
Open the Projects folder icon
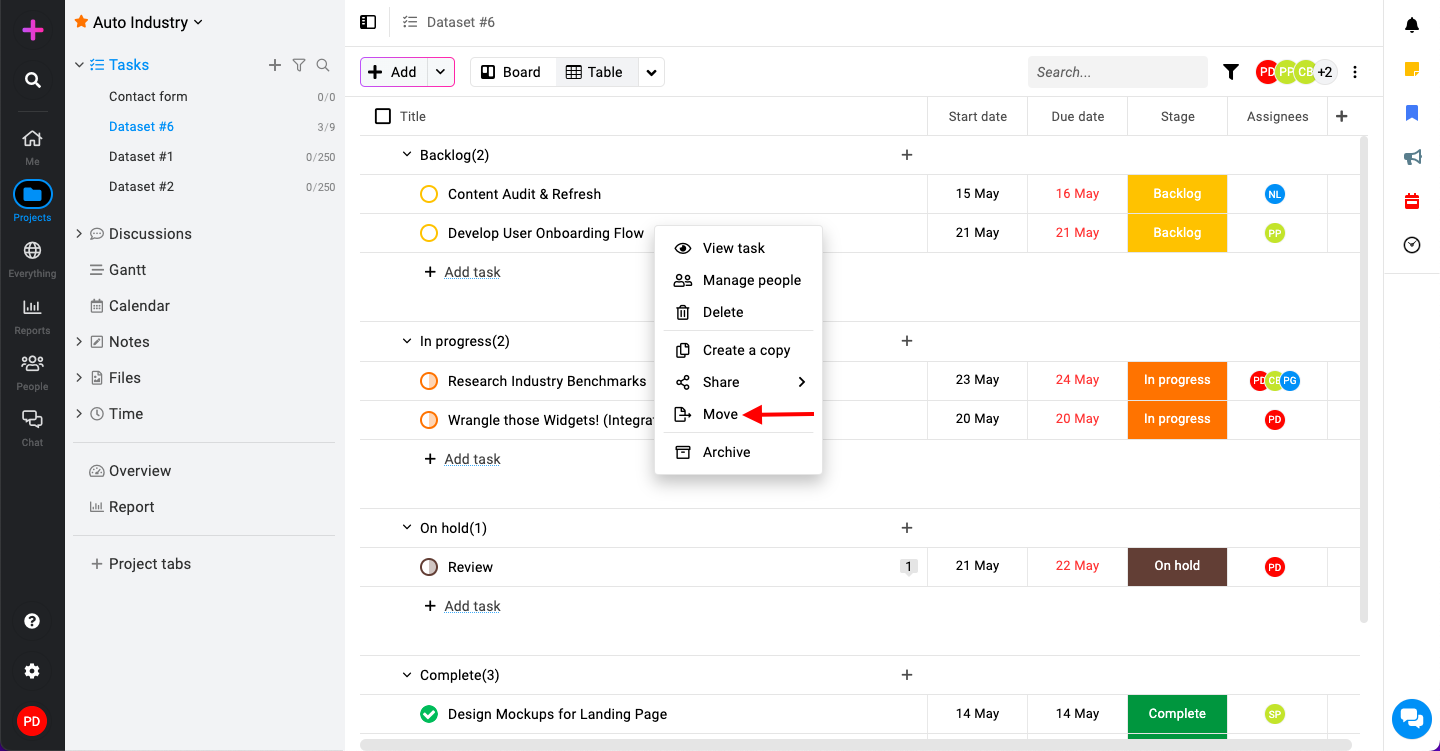[32, 194]
